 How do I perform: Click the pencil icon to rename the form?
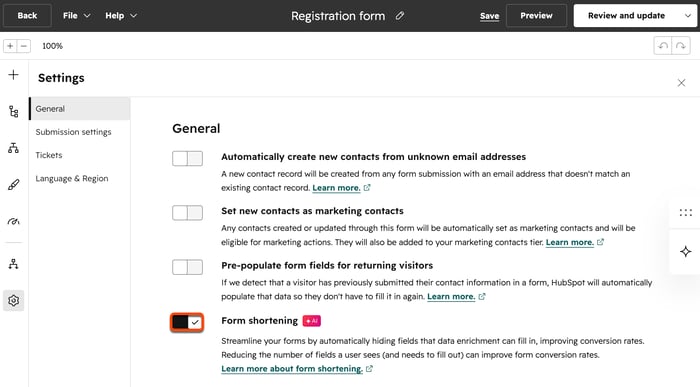(x=400, y=16)
